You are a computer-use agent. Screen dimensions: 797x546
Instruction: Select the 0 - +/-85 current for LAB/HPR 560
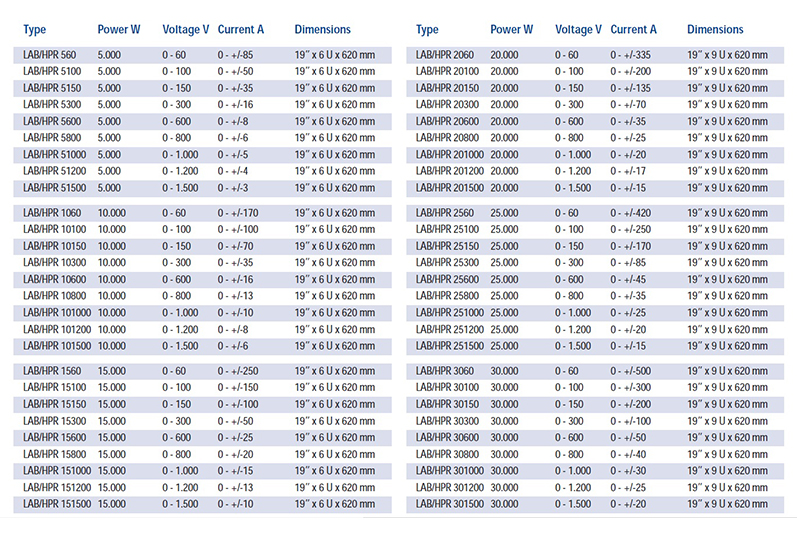[235, 55]
